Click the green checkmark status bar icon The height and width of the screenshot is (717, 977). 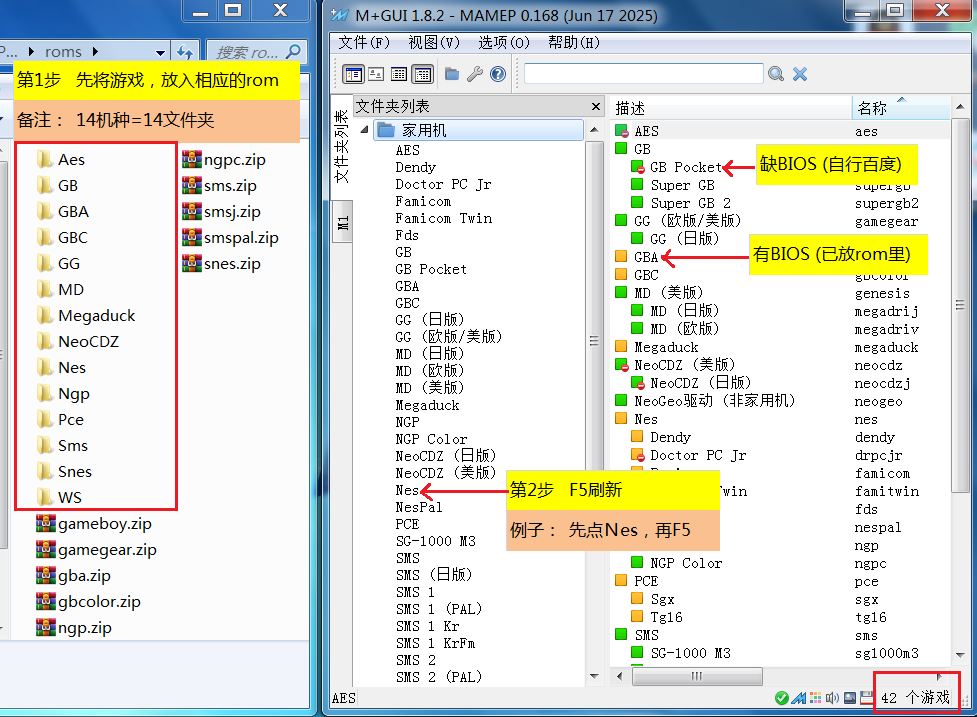coord(781,698)
